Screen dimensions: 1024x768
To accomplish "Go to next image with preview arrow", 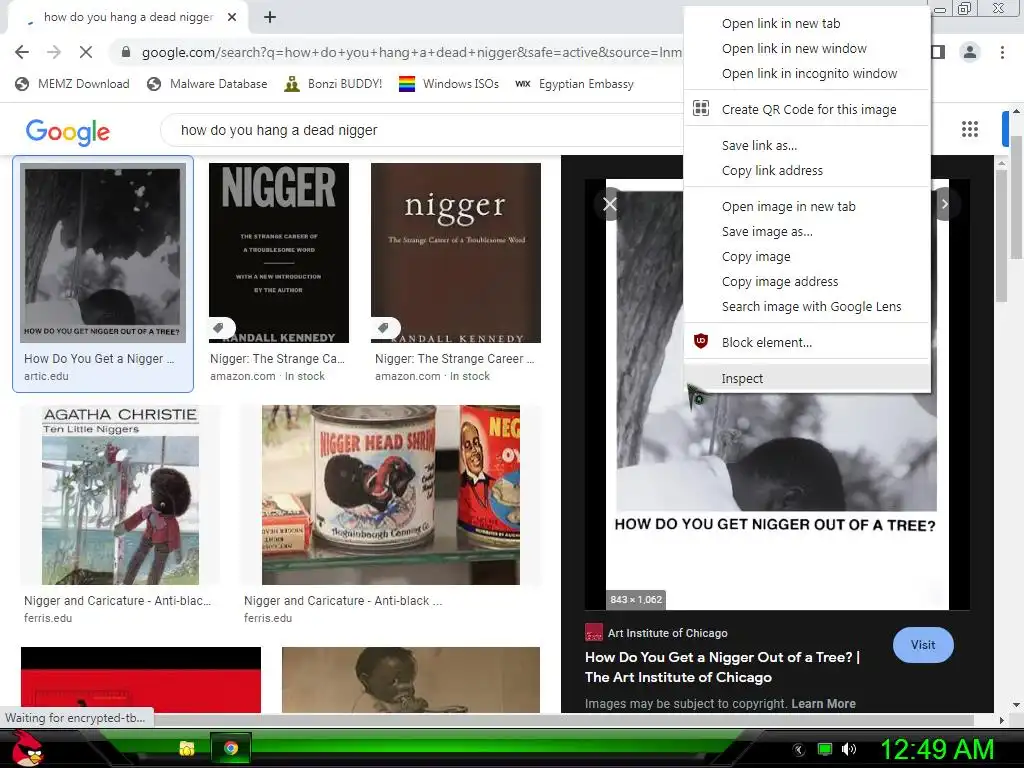I will pos(944,204).
